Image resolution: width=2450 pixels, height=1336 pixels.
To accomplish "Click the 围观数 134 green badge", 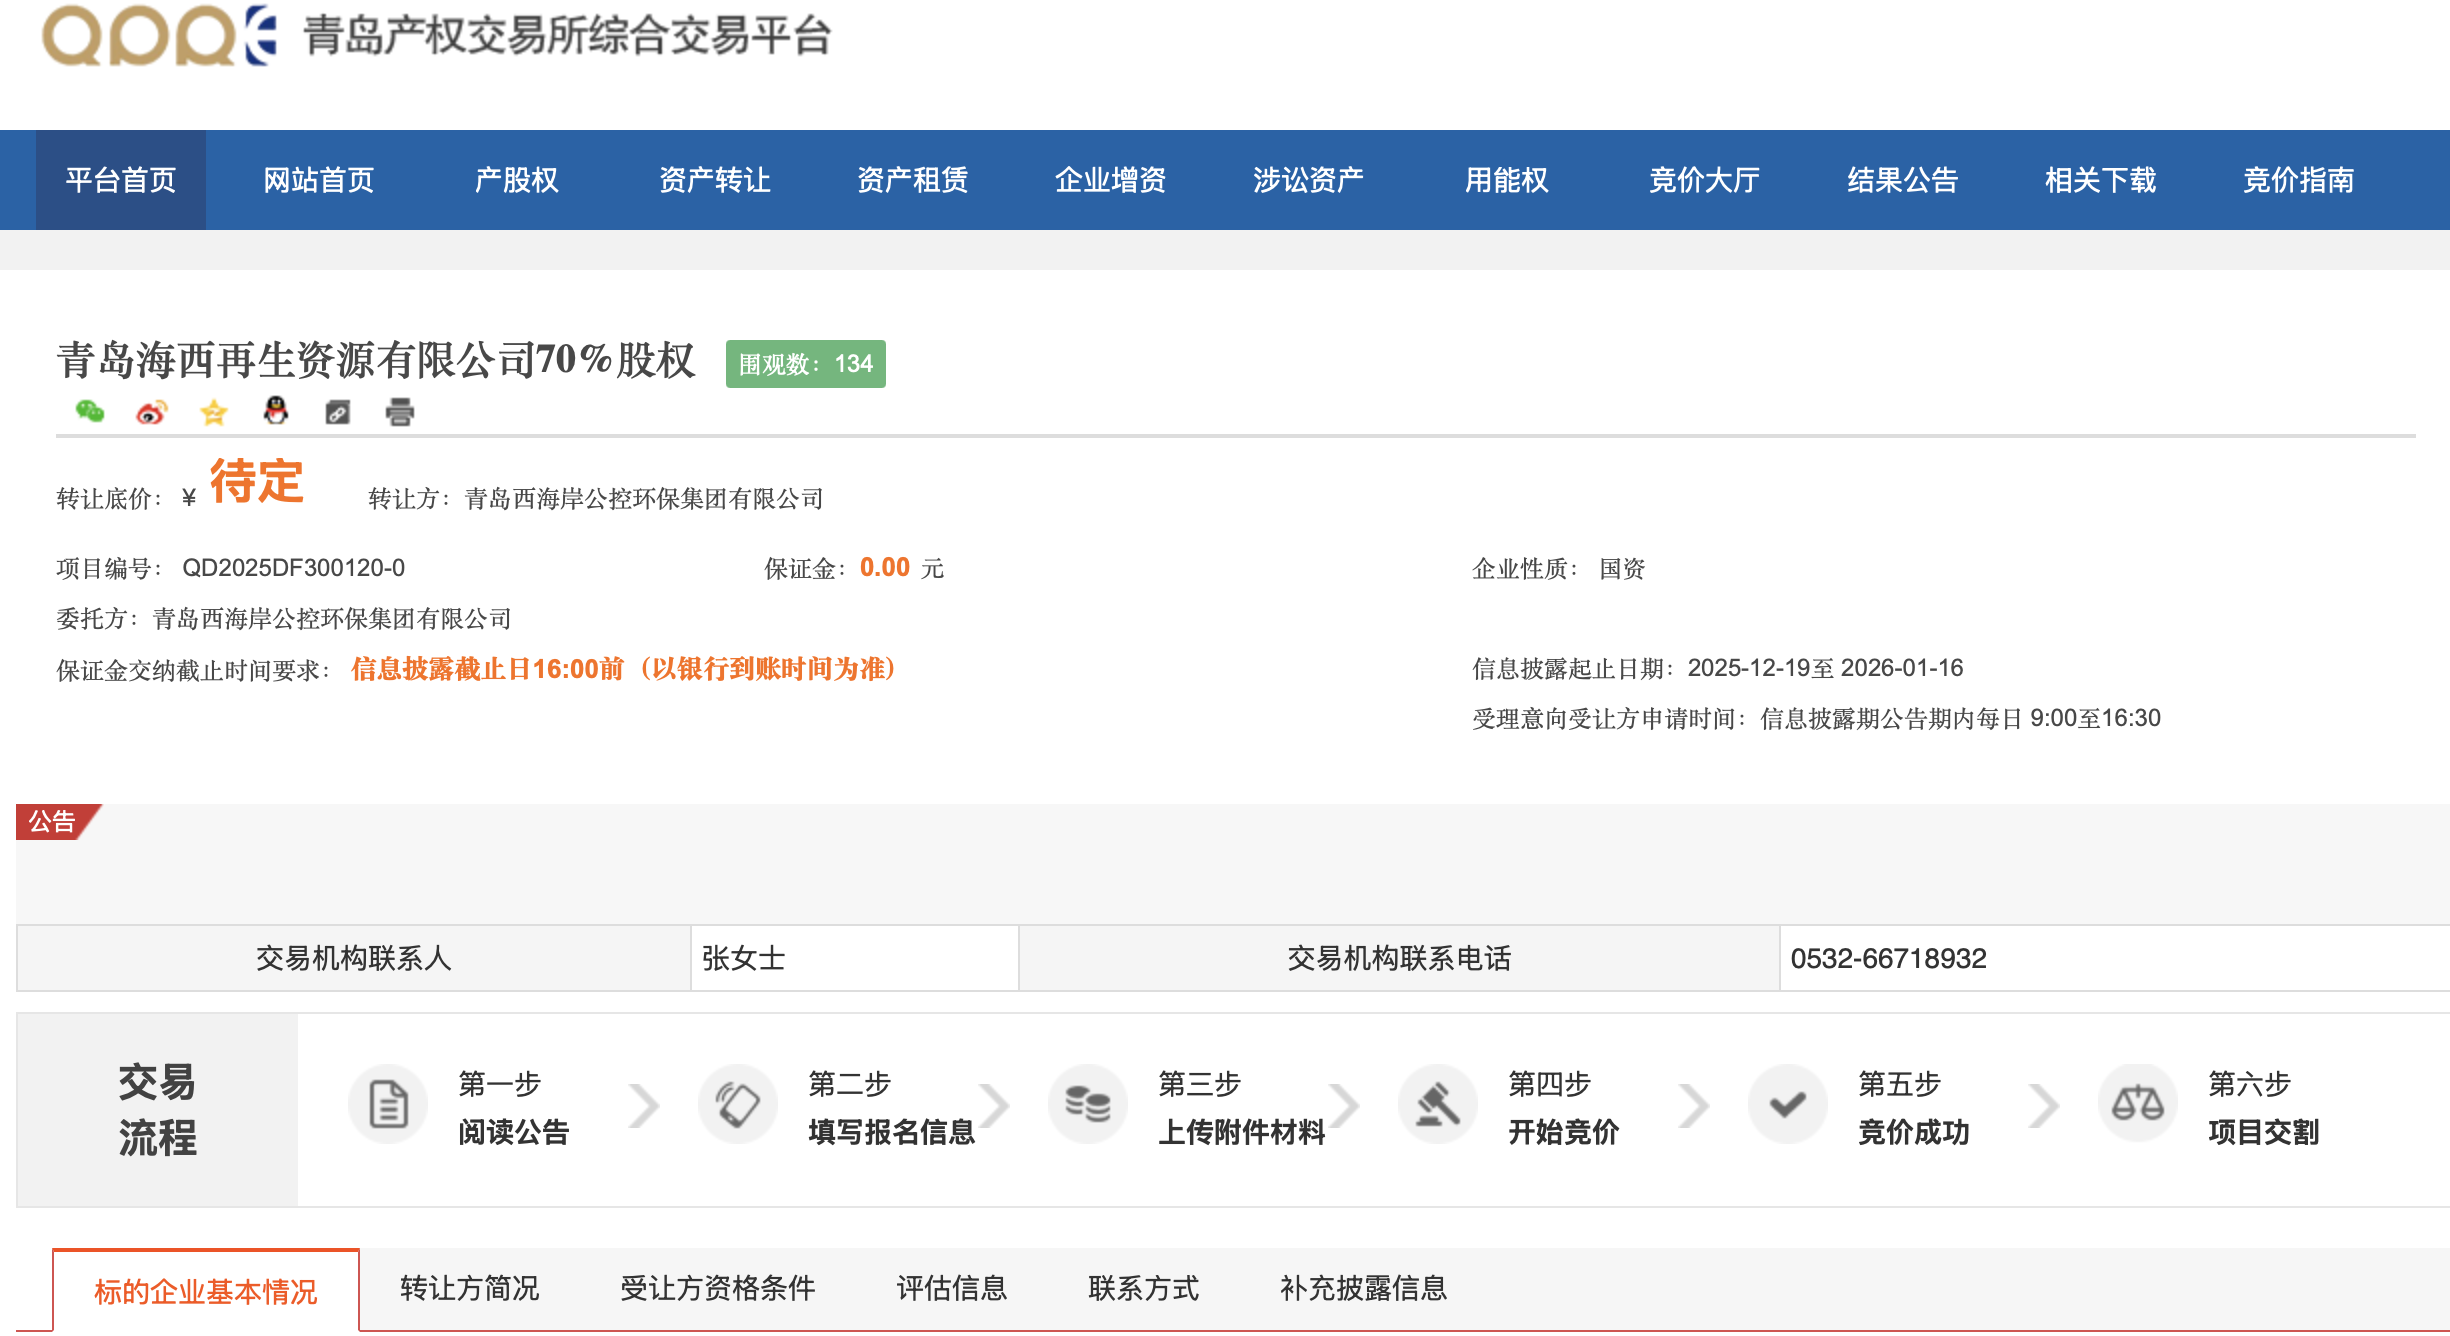I will [x=805, y=364].
